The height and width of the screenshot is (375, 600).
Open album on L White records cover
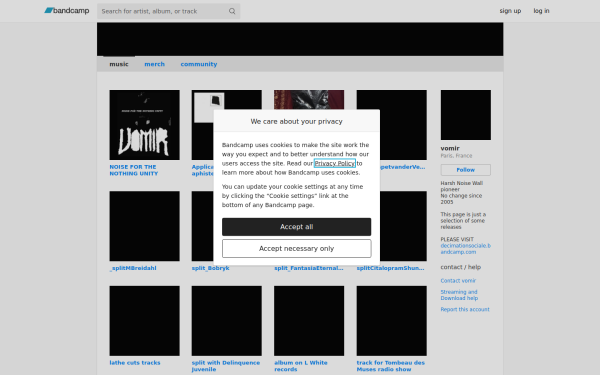pyautogui.click(x=309, y=321)
